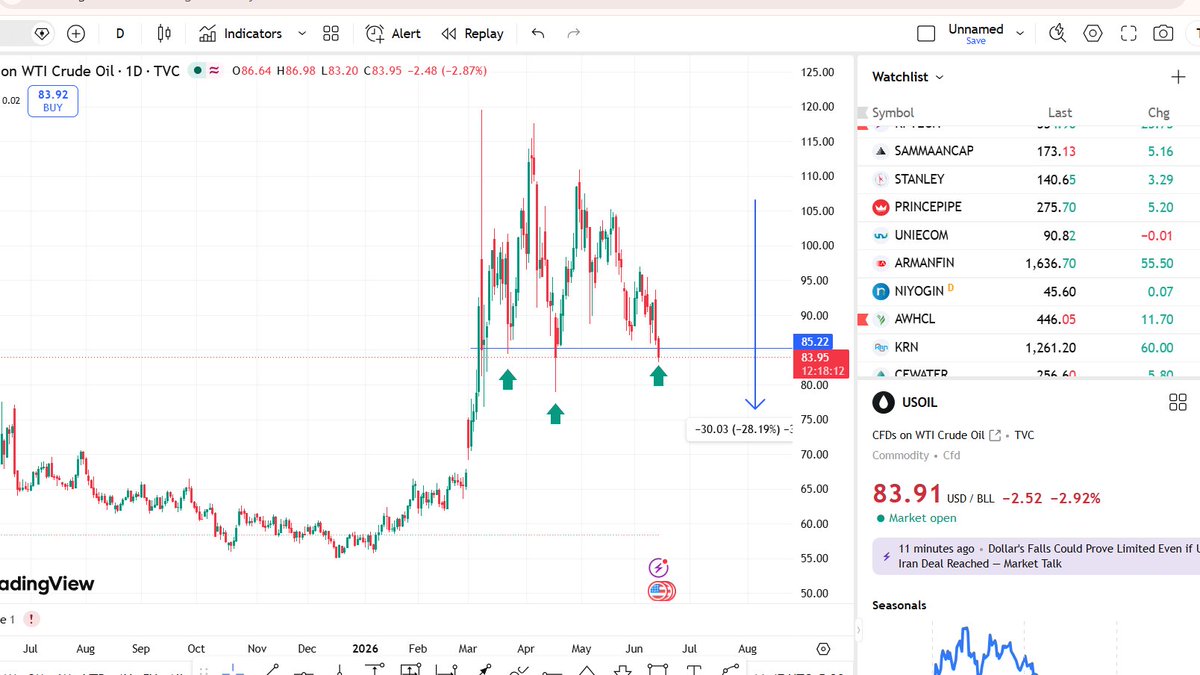The width and height of the screenshot is (1200, 675).
Task: Sort watchlist by Last column
Action: (1060, 113)
